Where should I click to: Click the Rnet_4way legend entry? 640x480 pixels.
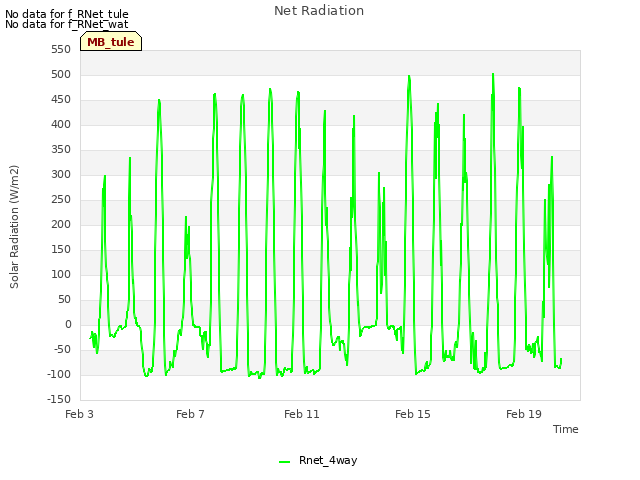tap(318, 460)
